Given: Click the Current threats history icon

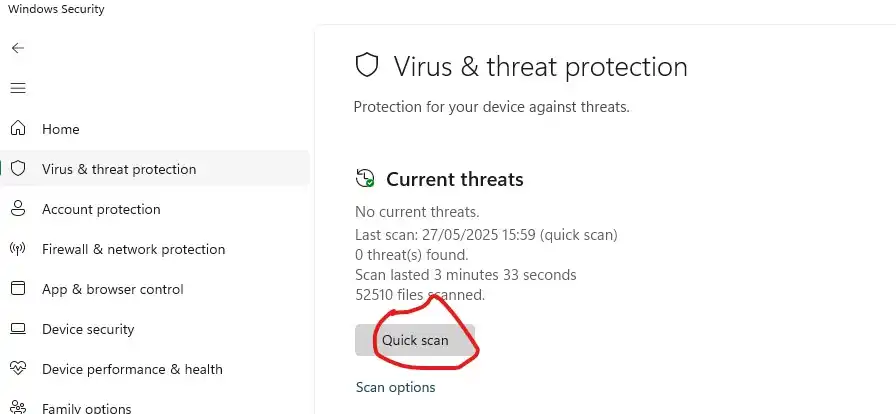Looking at the screenshot, I should pos(365,179).
